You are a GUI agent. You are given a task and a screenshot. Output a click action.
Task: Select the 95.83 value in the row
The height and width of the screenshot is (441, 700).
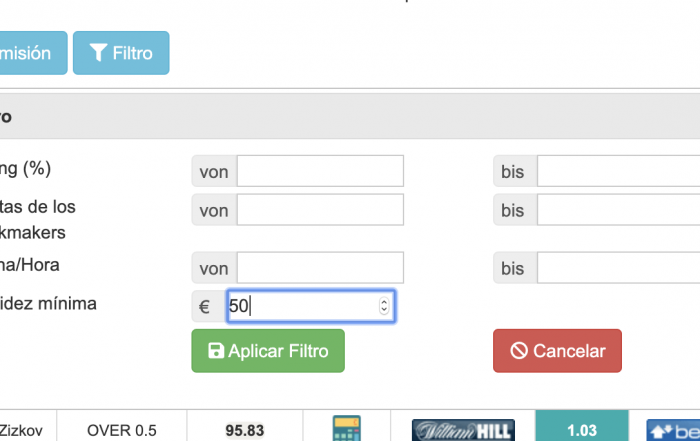pyautogui.click(x=245, y=430)
